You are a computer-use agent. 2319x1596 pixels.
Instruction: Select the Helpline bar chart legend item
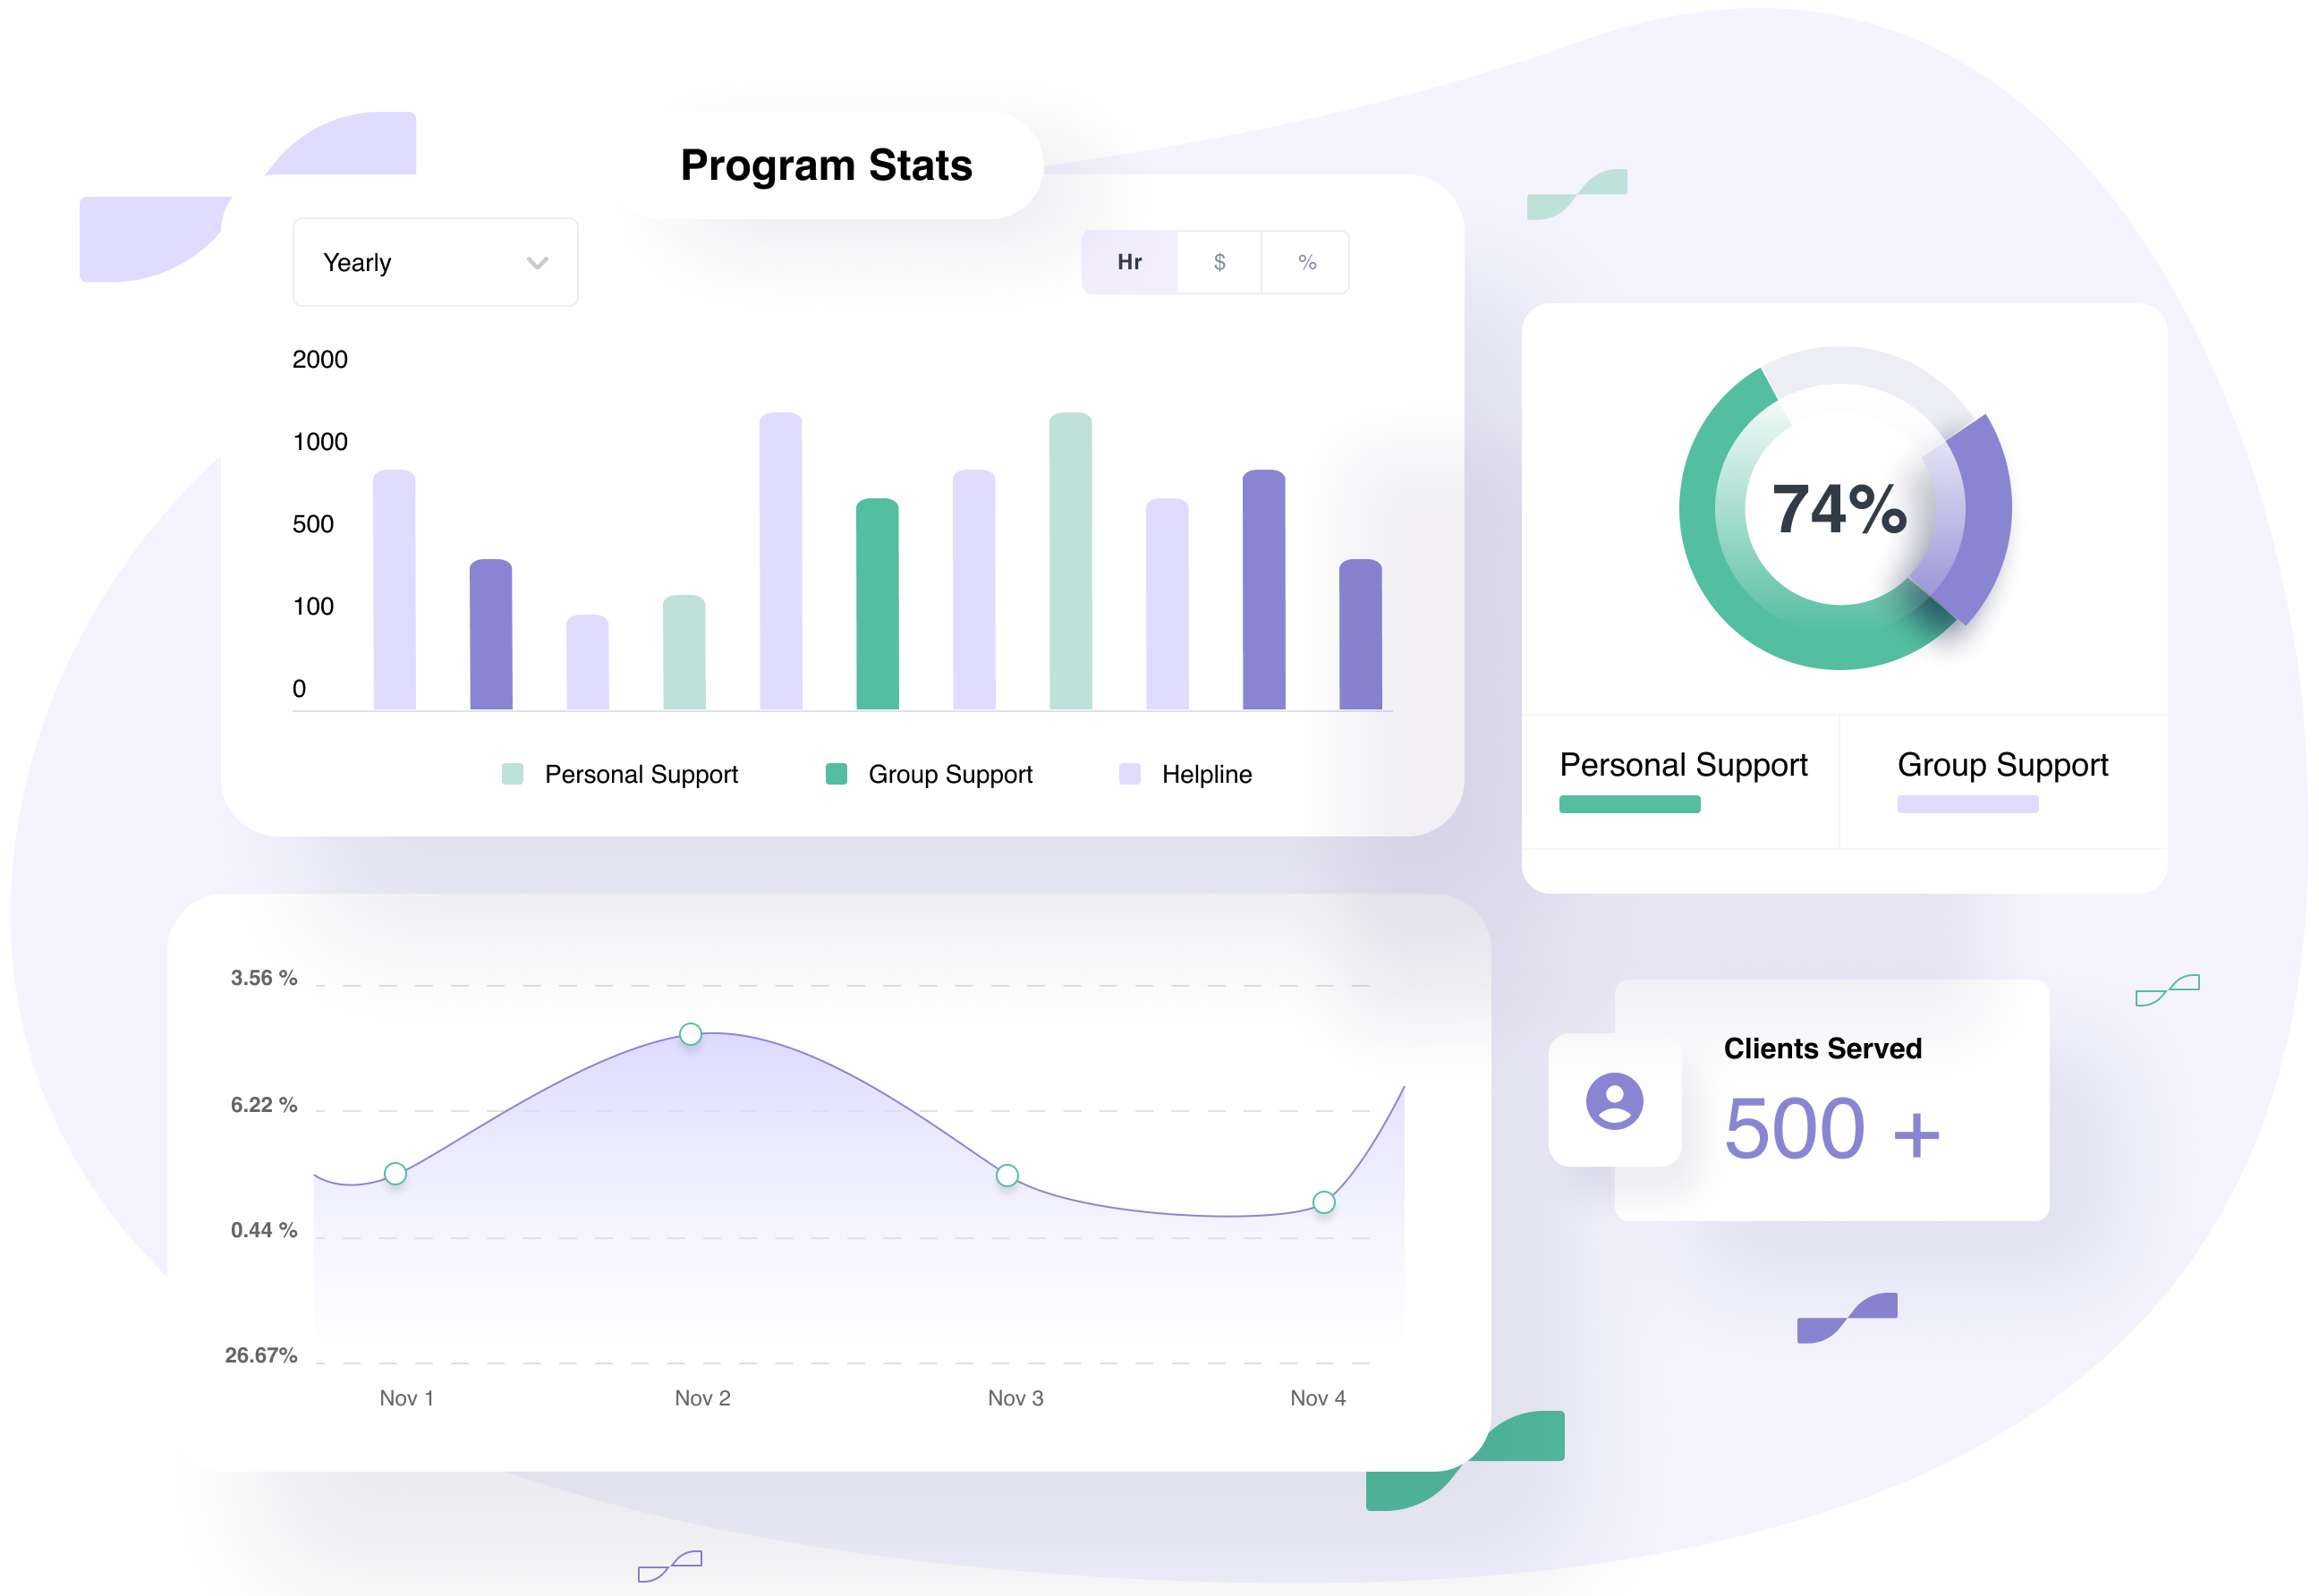(1165, 778)
